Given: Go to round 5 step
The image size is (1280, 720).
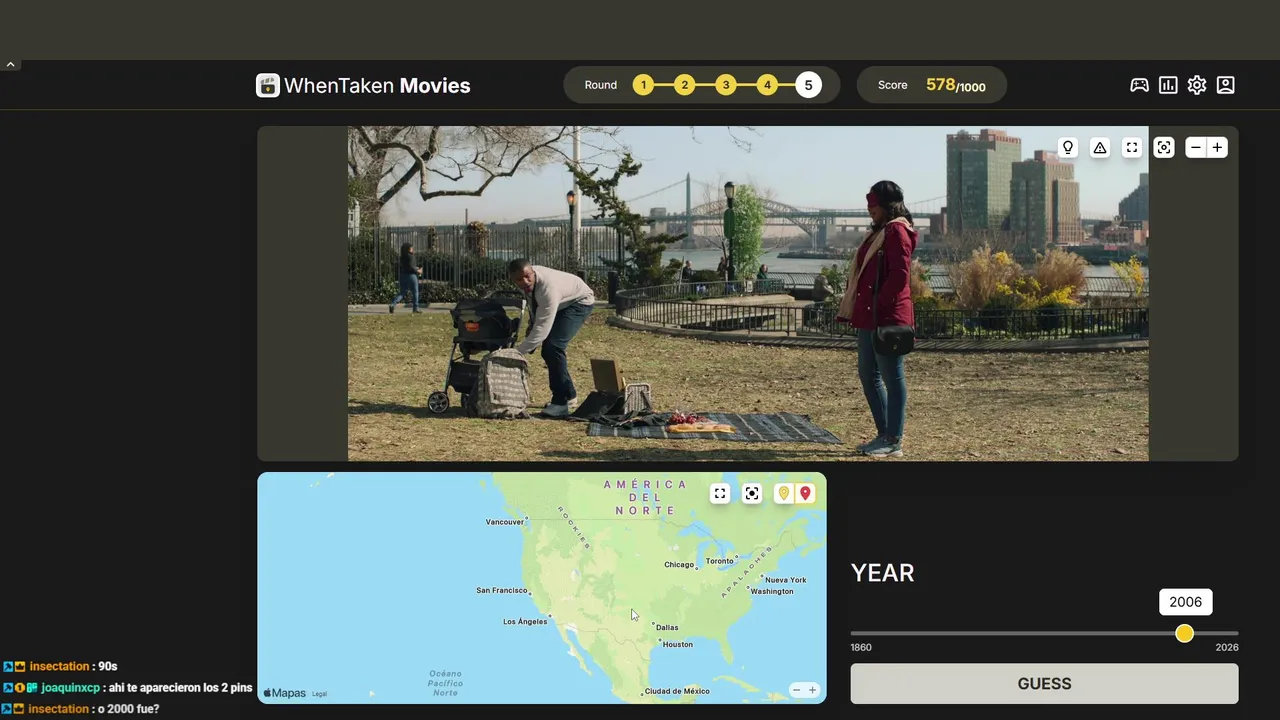Looking at the screenshot, I should pyautogui.click(x=809, y=85).
